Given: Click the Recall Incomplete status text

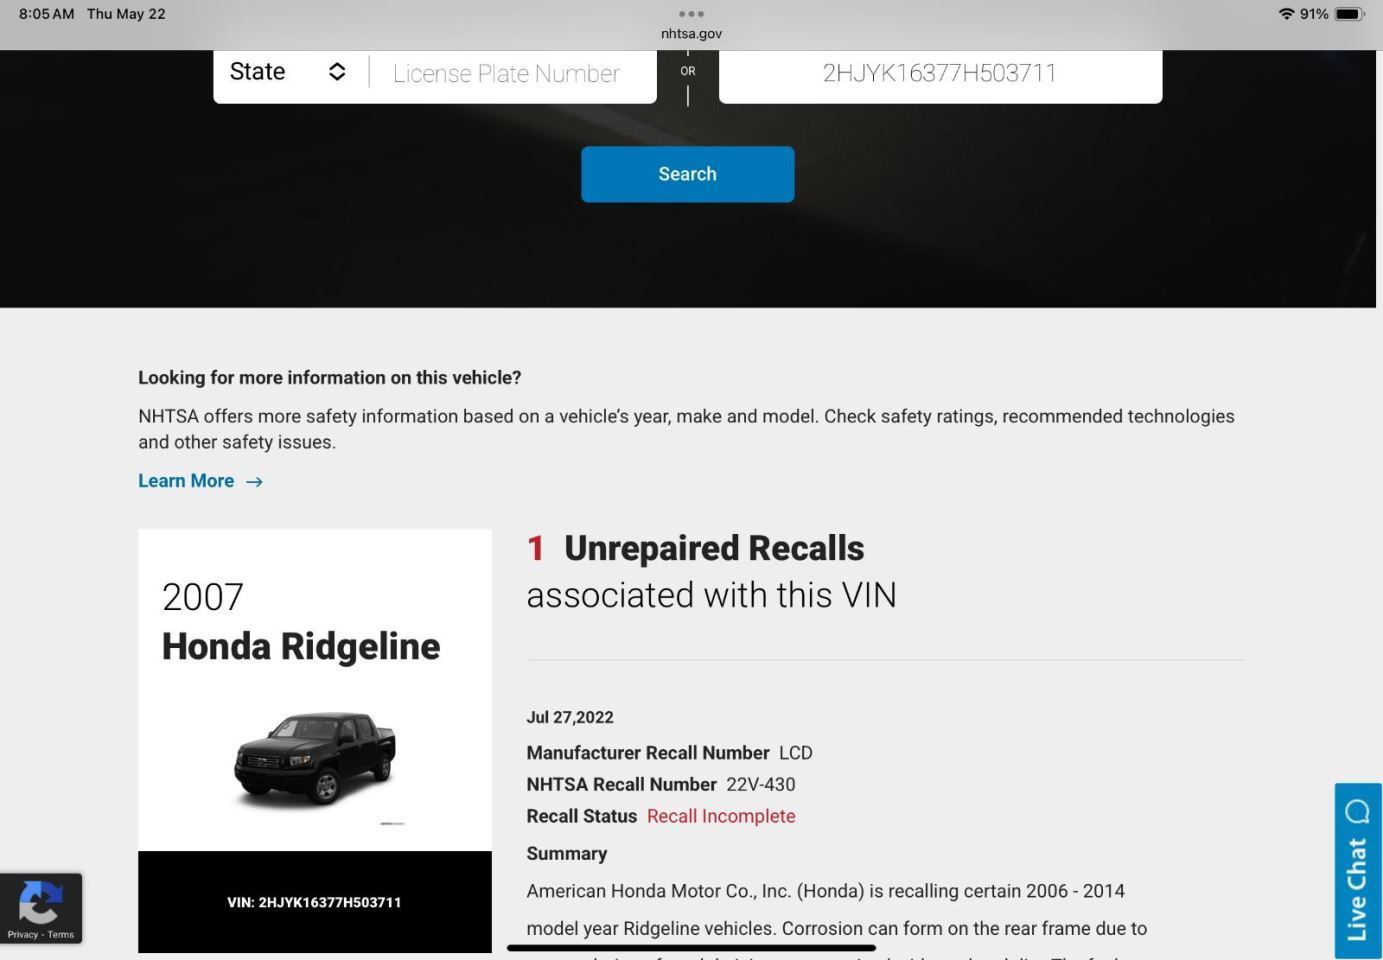Looking at the screenshot, I should (x=721, y=816).
